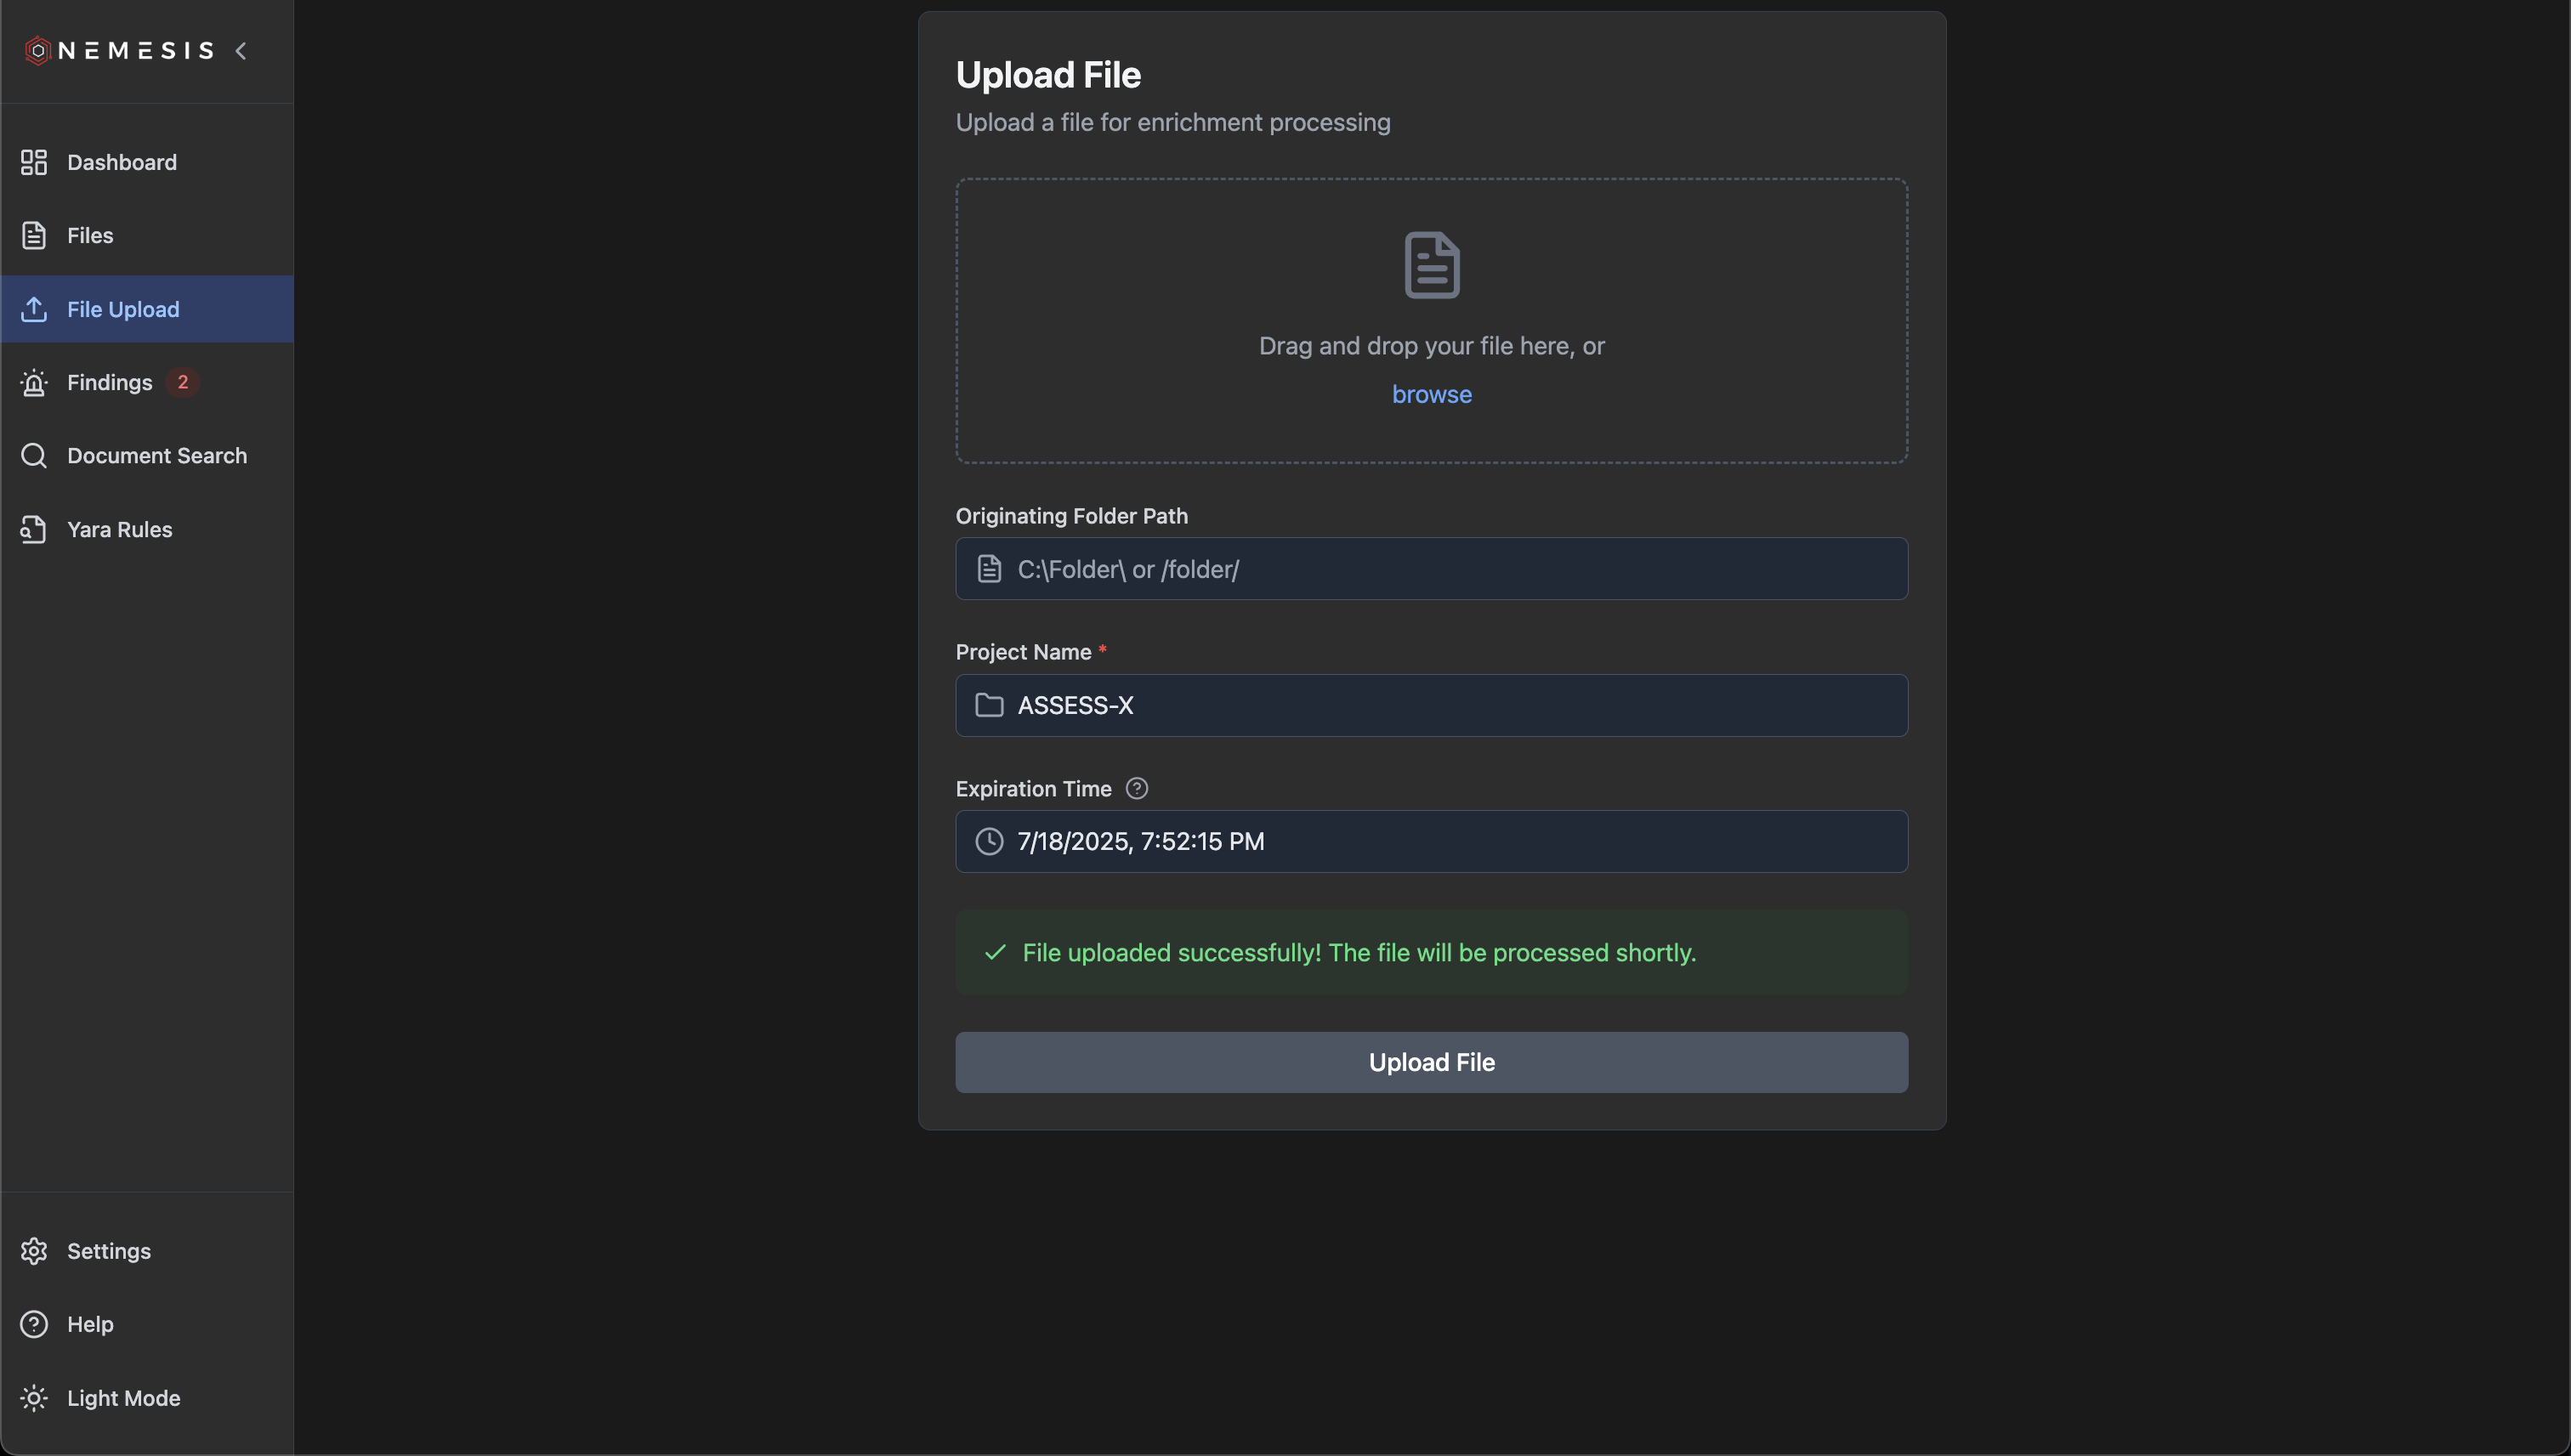Screen dimensions: 2571x1456
Task: Navigate to the Files section
Action: (x=90, y=235)
